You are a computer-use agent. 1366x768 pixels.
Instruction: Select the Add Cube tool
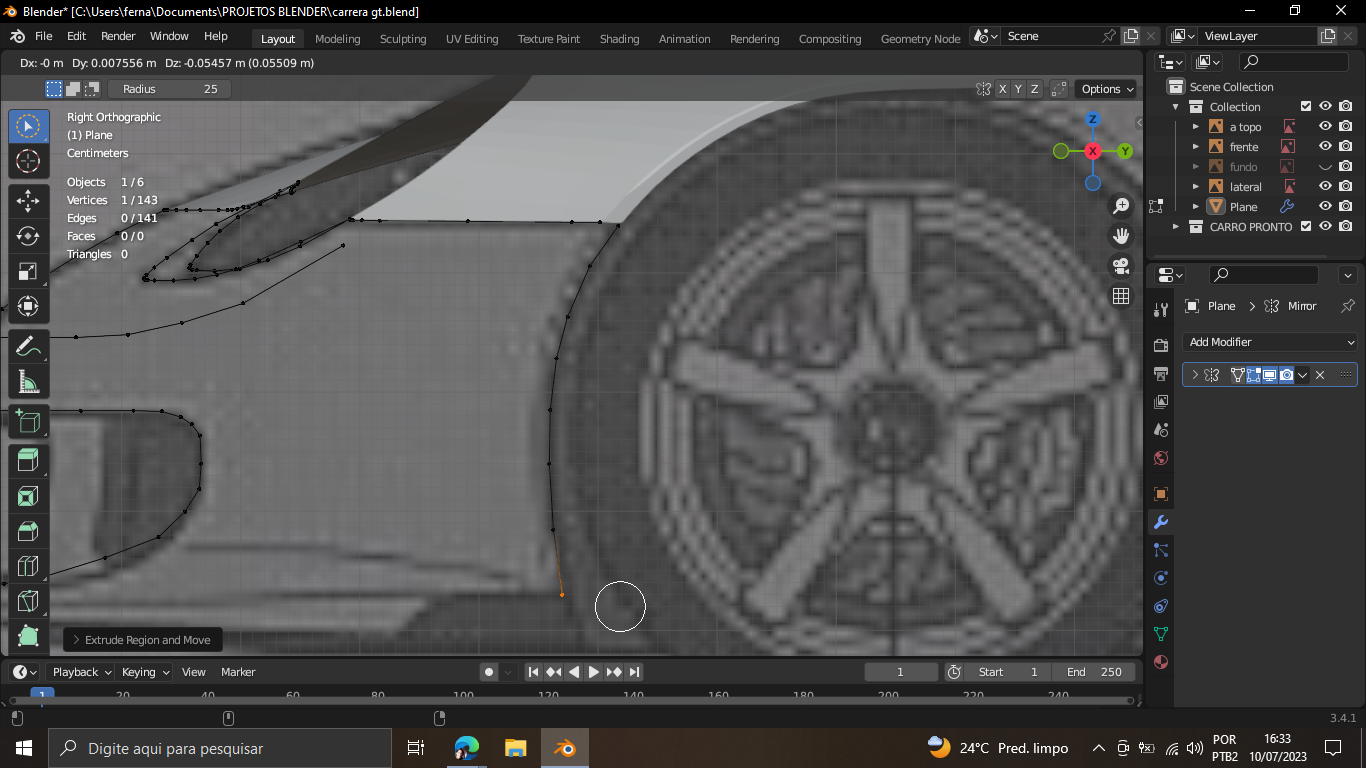click(28, 421)
